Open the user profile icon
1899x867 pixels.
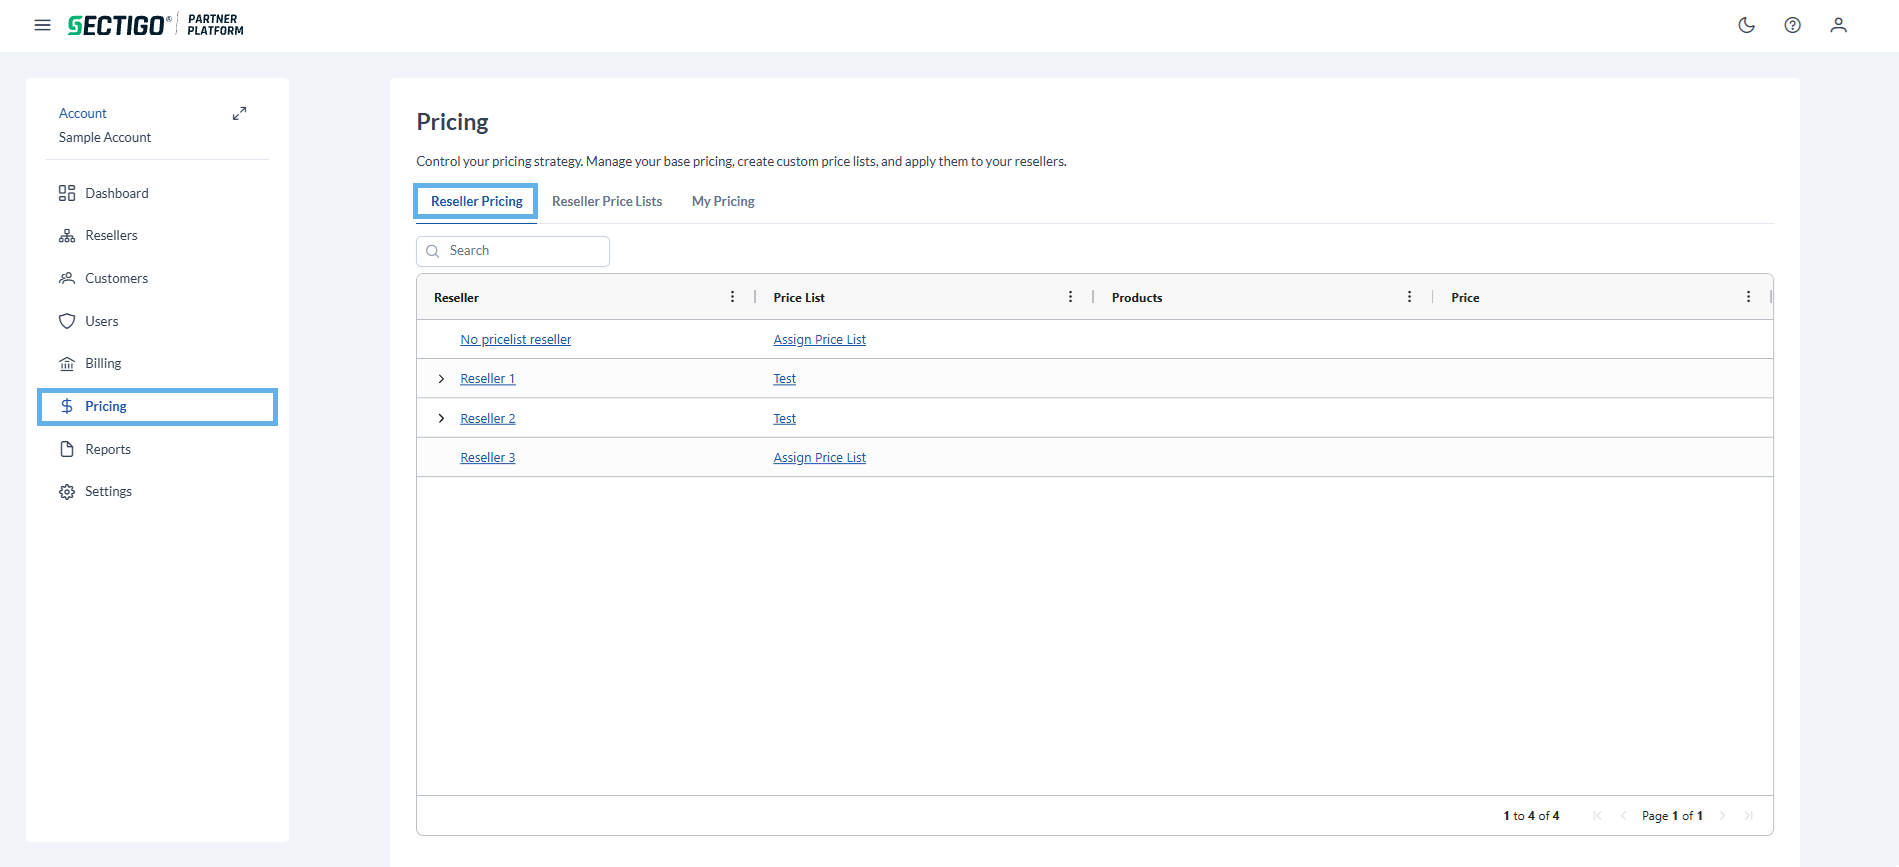pos(1839,25)
